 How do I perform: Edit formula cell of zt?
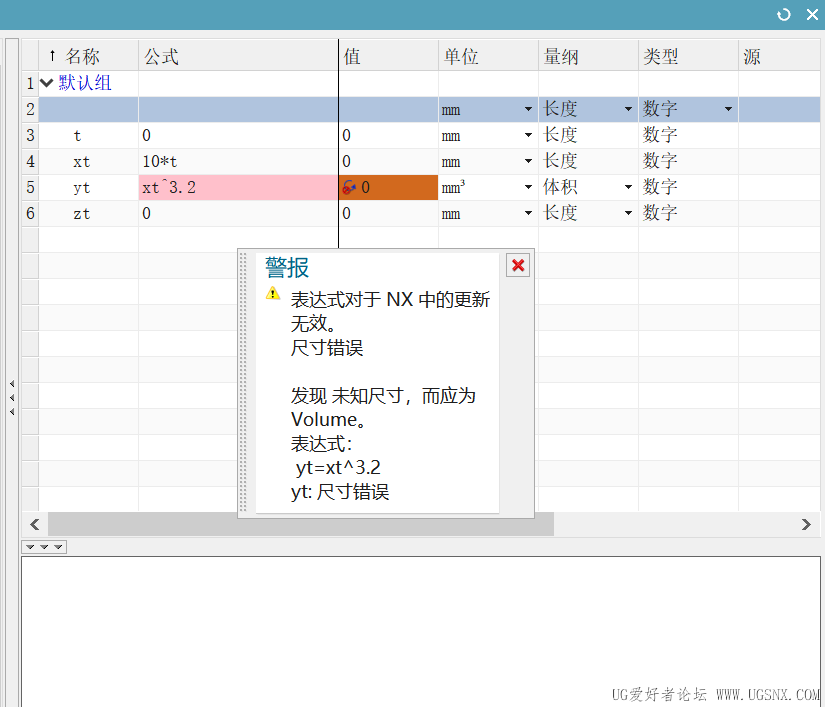(x=238, y=213)
